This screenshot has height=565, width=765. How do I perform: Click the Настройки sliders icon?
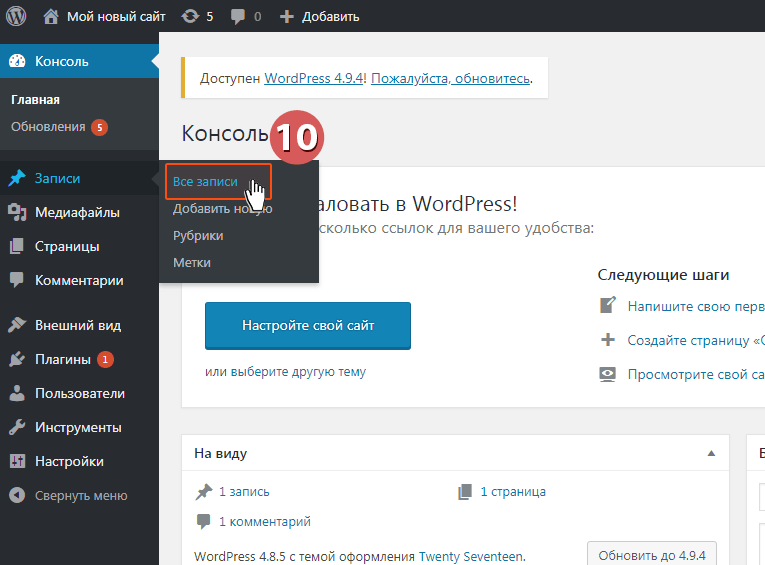click(17, 461)
